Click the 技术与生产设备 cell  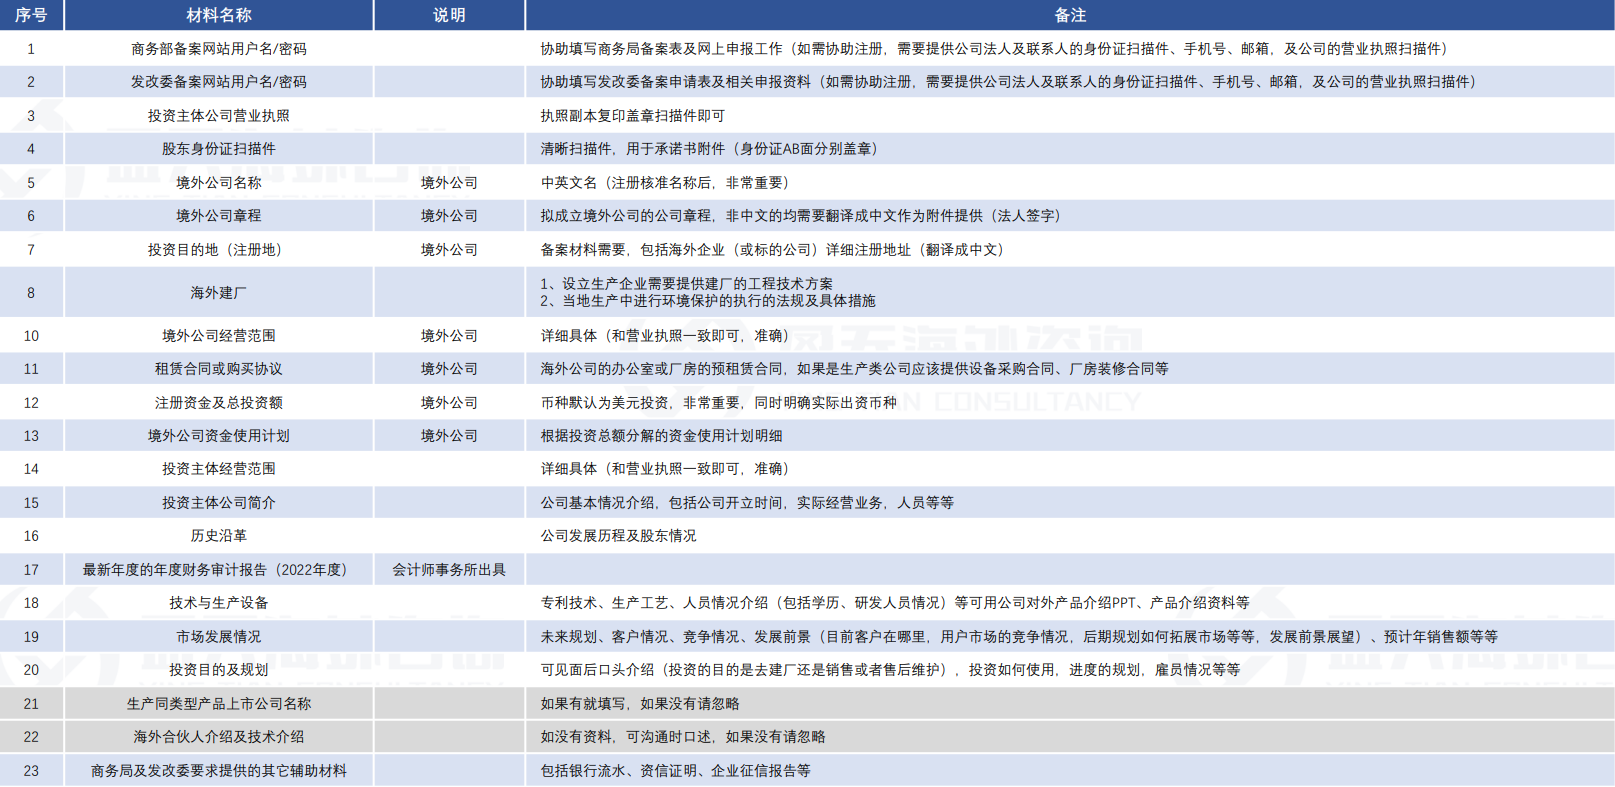tap(219, 603)
